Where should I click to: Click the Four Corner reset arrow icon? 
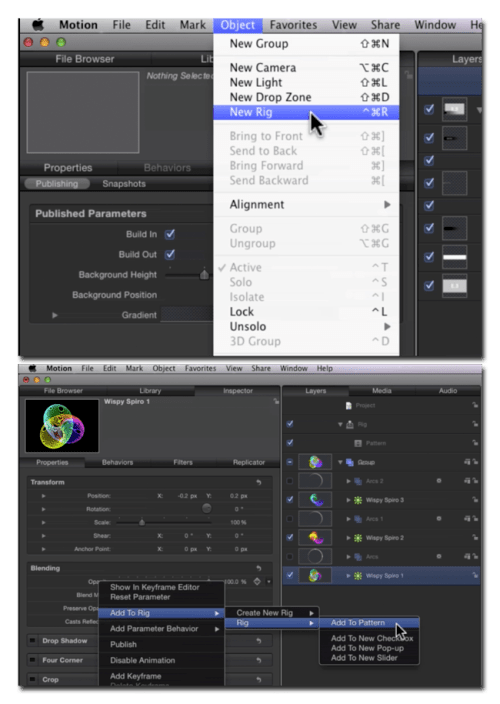[x=259, y=660]
